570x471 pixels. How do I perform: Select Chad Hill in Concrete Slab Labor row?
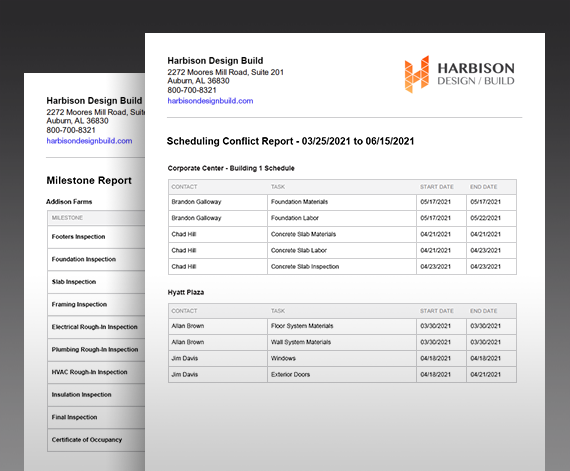(x=184, y=250)
